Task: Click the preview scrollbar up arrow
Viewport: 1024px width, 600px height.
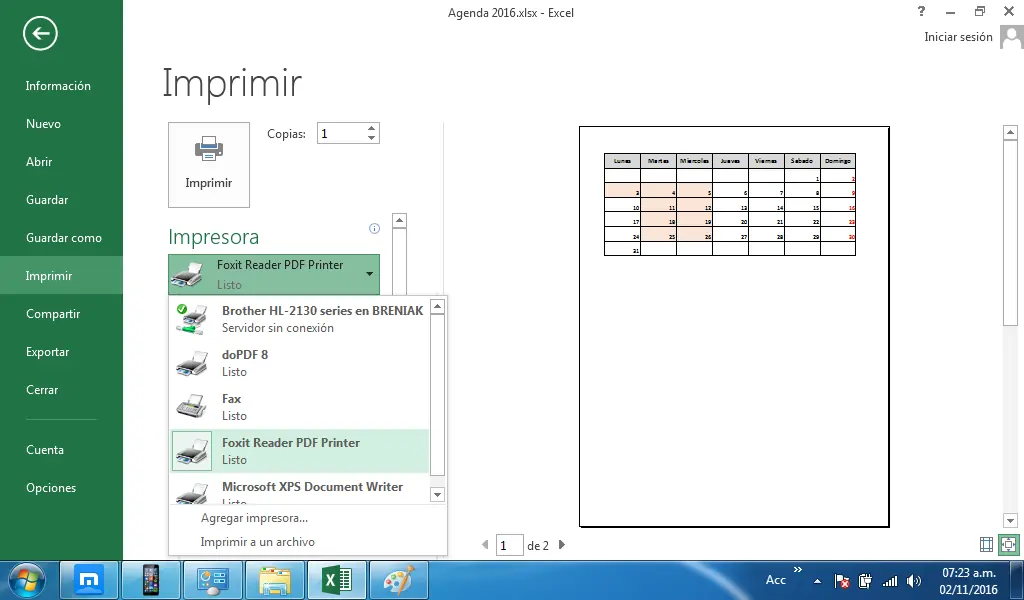Action: click(x=1010, y=133)
